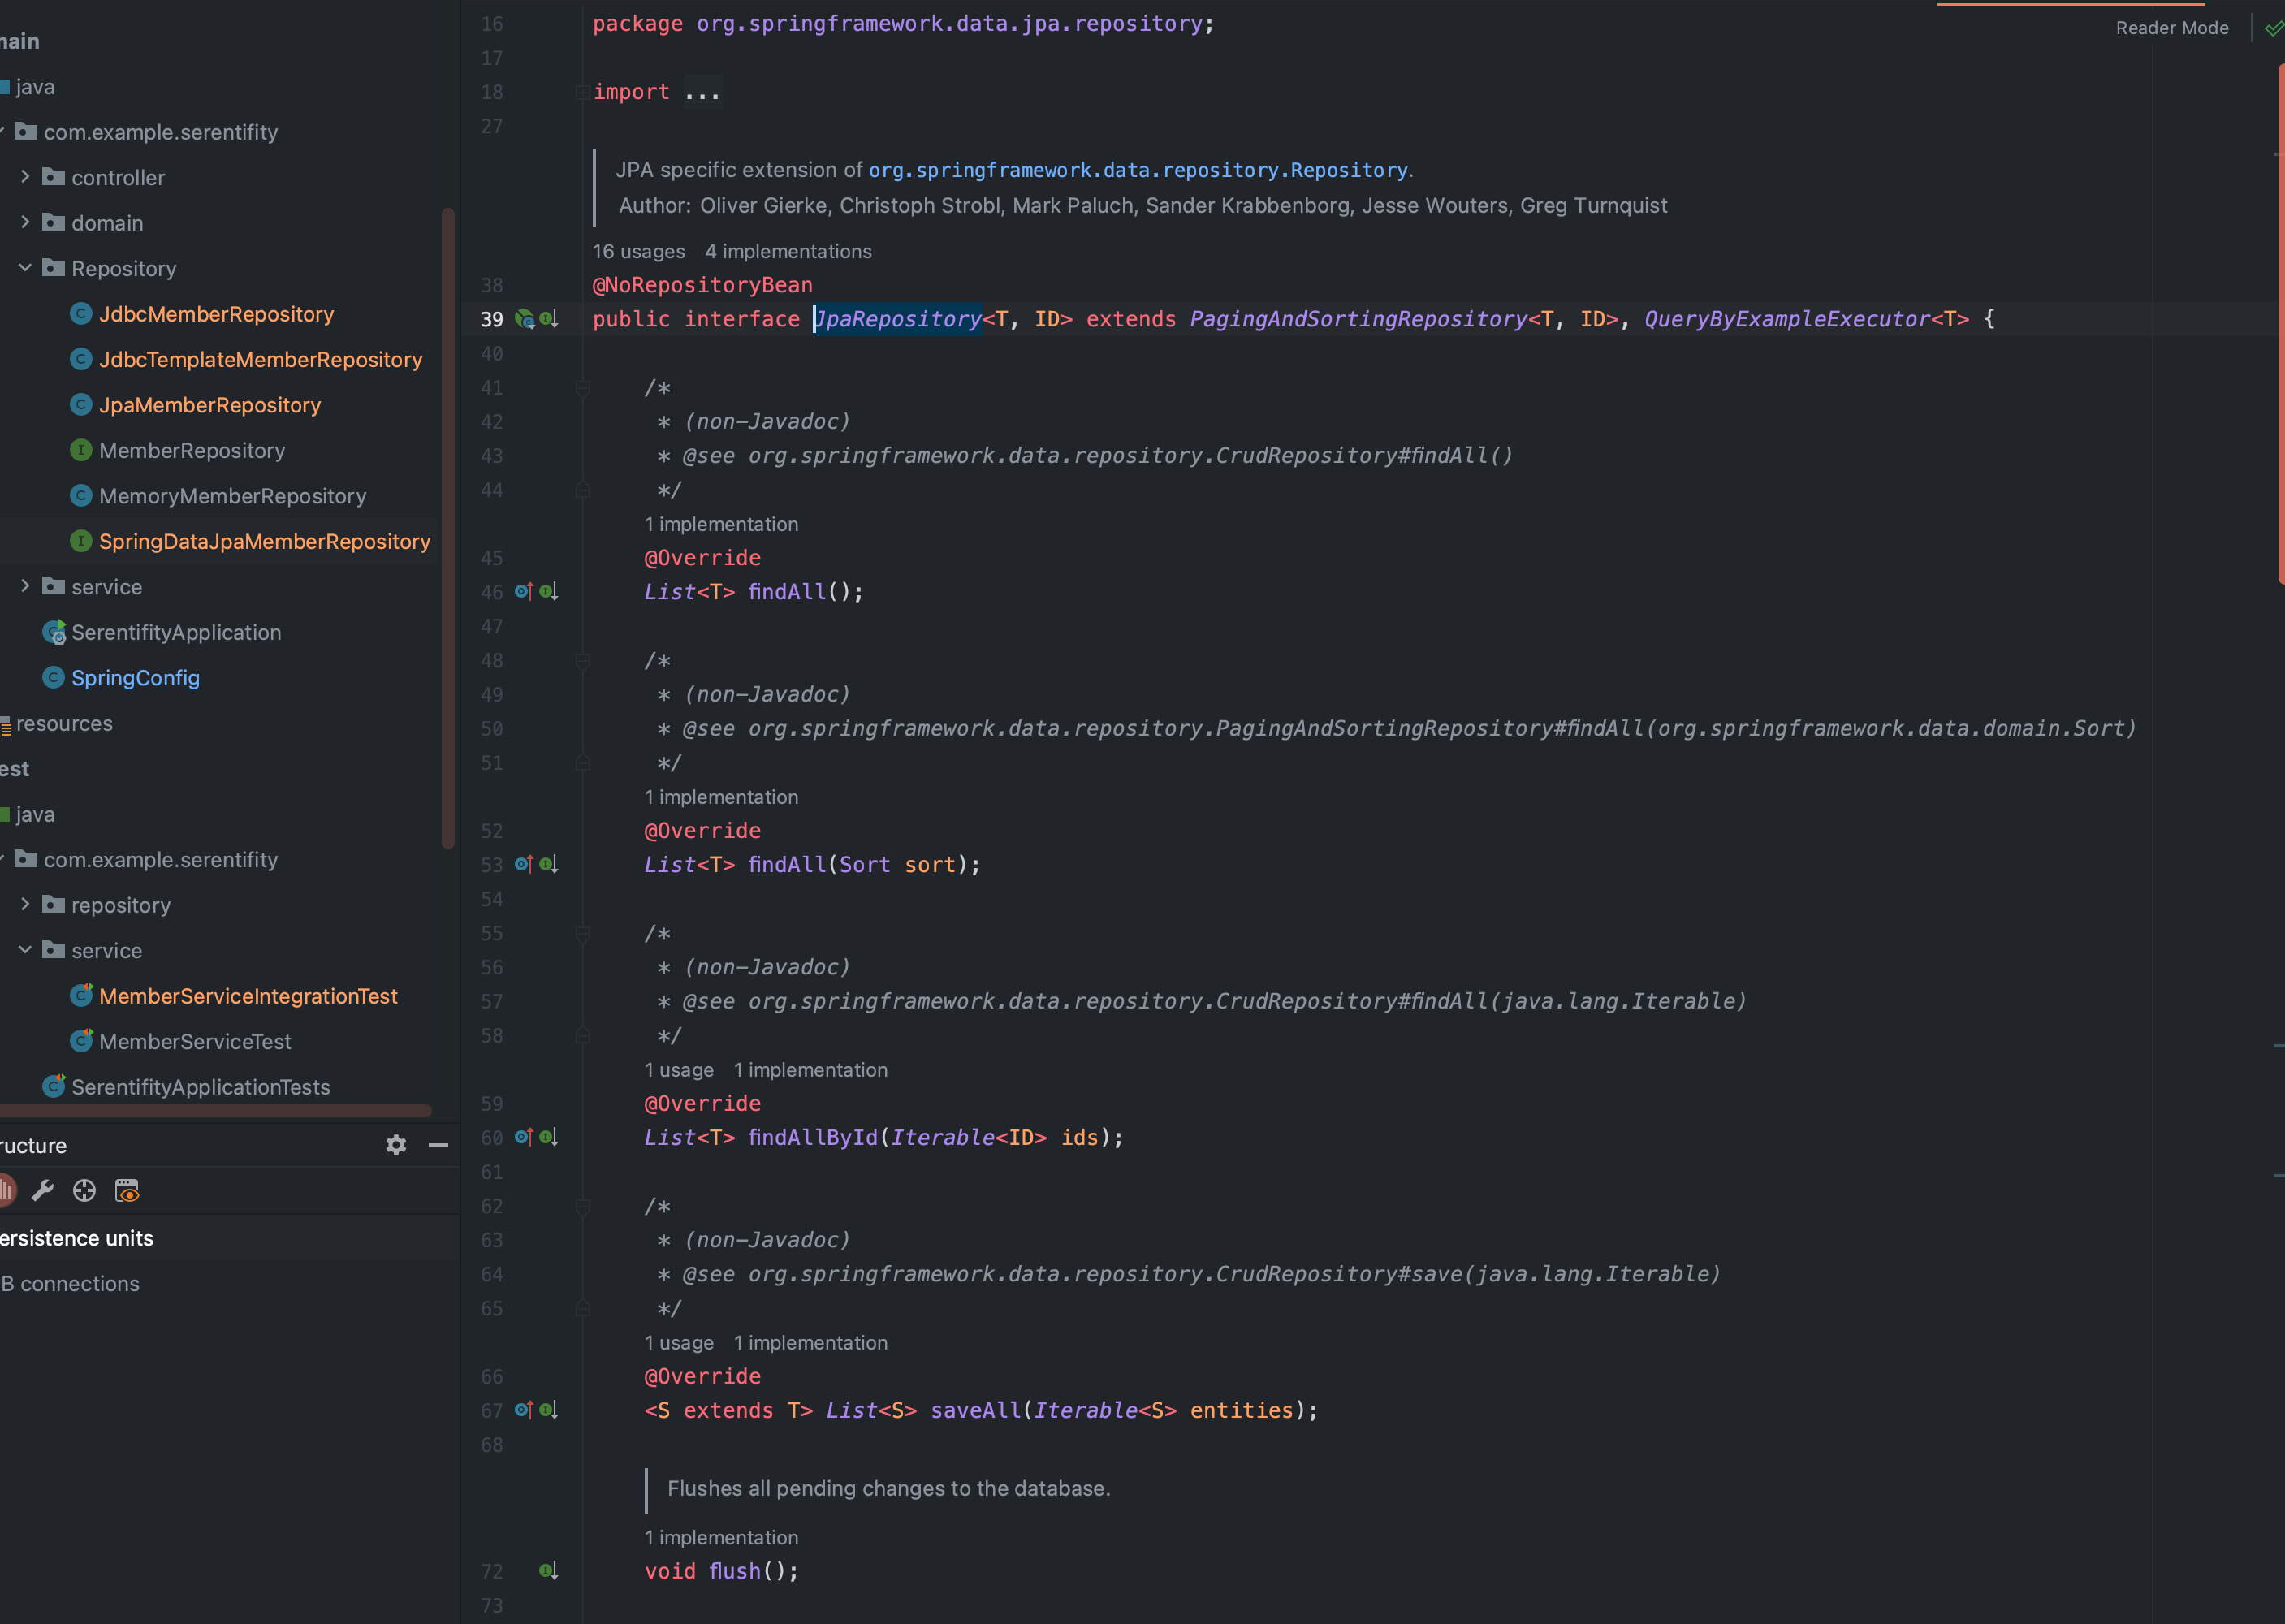Click the window-with-eye preview icon in Structure toolbar
The height and width of the screenshot is (1624, 2285).
pos(127,1190)
